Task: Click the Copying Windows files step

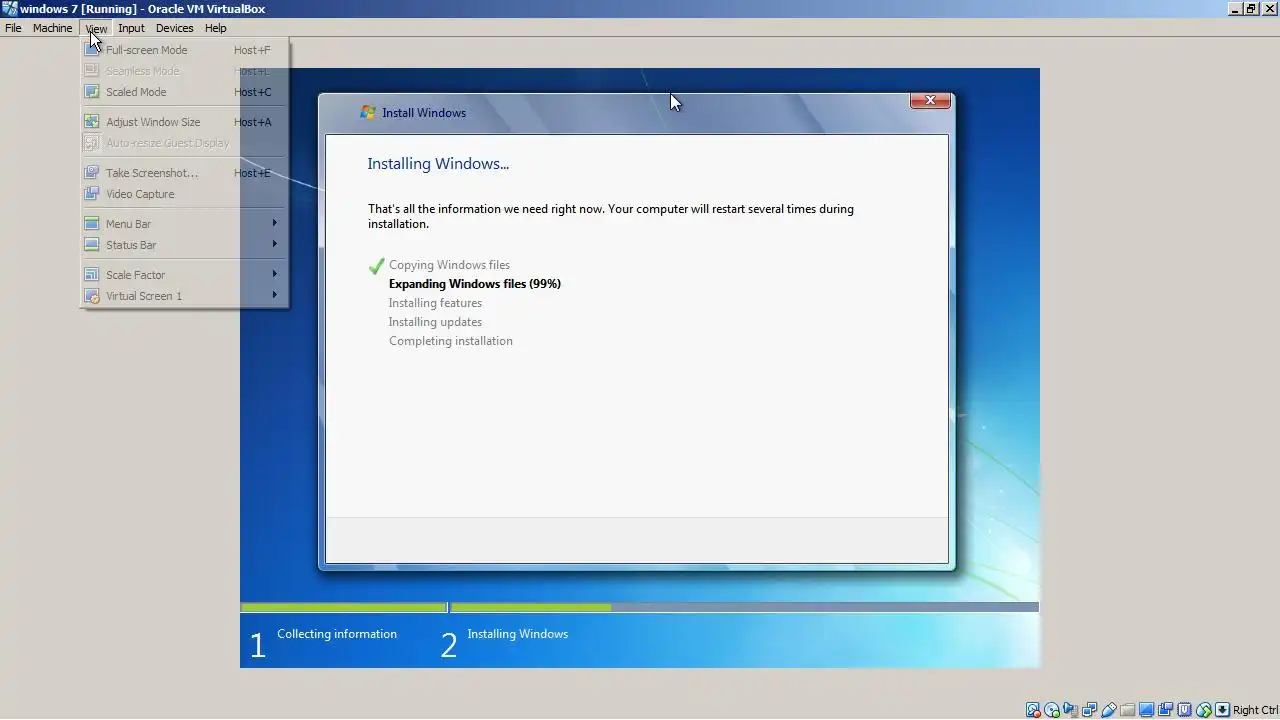Action: [449, 265]
